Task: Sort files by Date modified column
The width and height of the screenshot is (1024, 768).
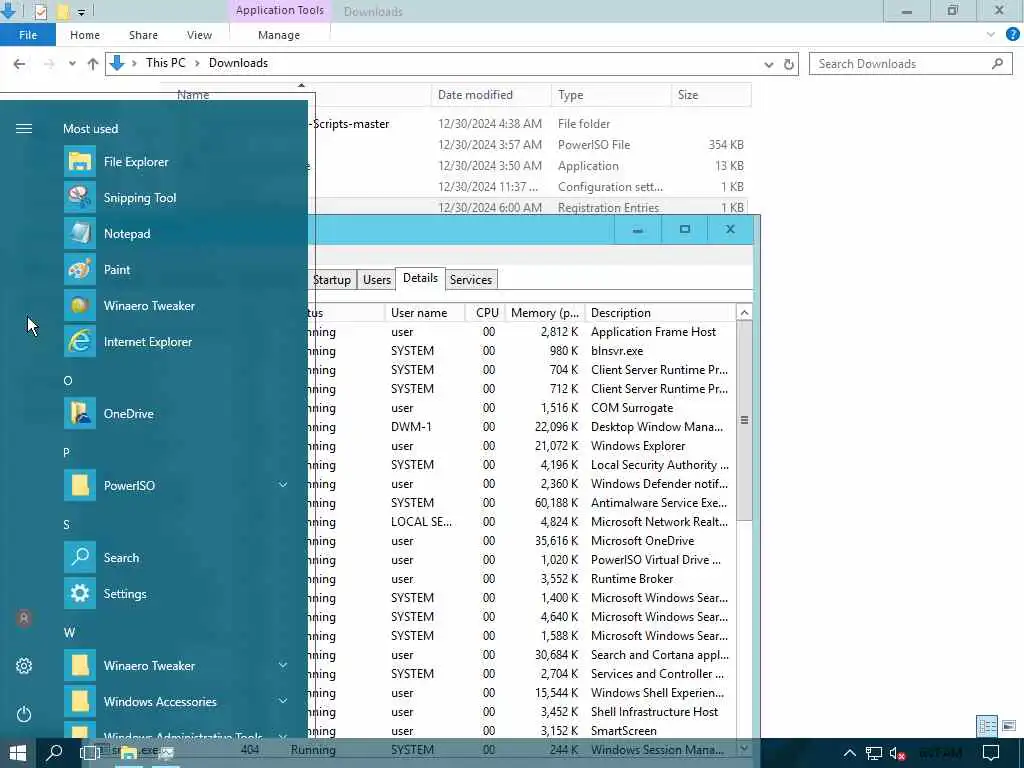Action: [490, 95]
